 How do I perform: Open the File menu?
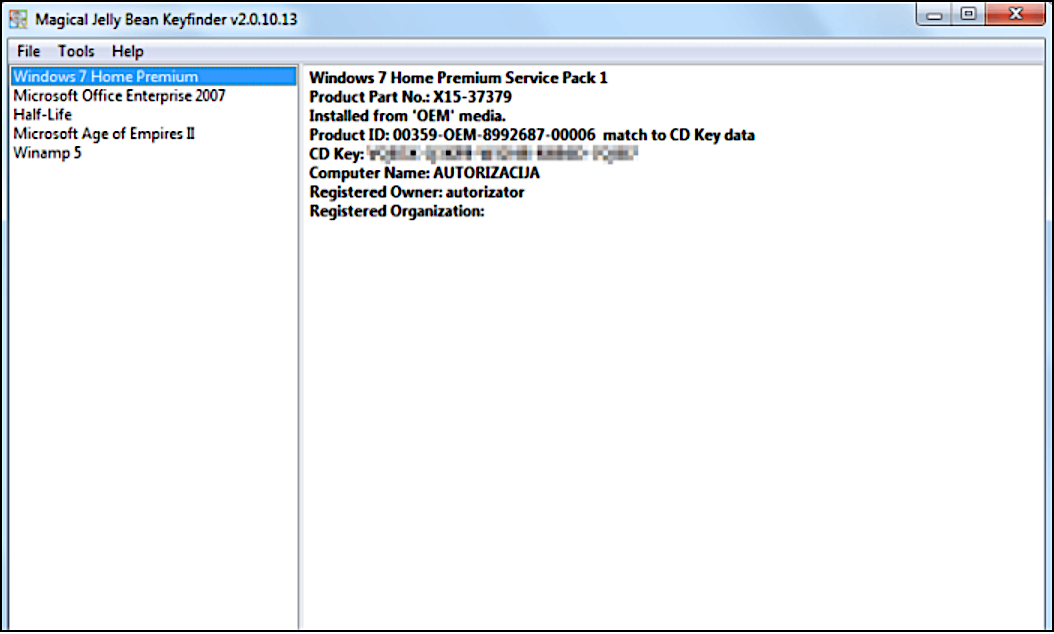[29, 51]
